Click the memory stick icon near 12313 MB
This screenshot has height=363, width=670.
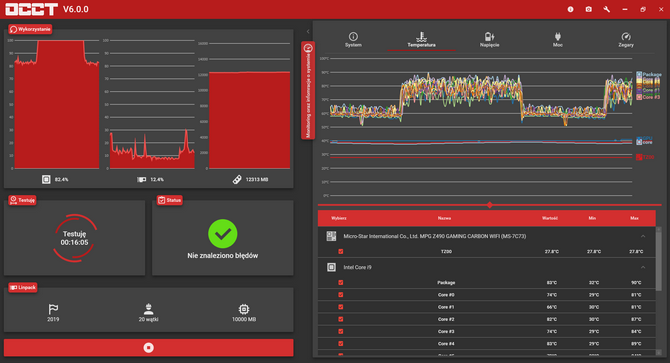point(237,179)
